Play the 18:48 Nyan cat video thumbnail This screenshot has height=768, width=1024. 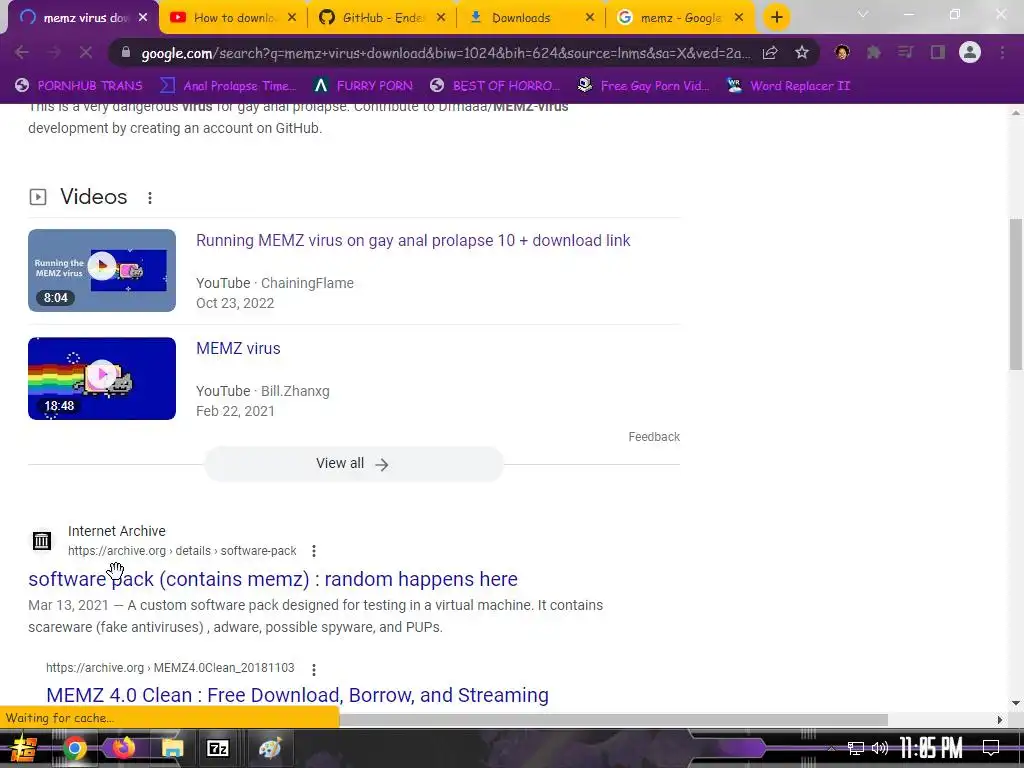coord(102,378)
